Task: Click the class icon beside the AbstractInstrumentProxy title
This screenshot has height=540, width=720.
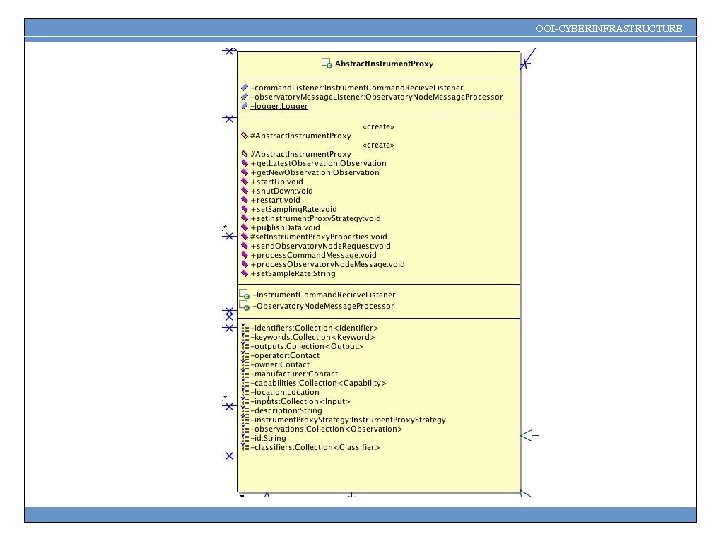Action: 326,63
